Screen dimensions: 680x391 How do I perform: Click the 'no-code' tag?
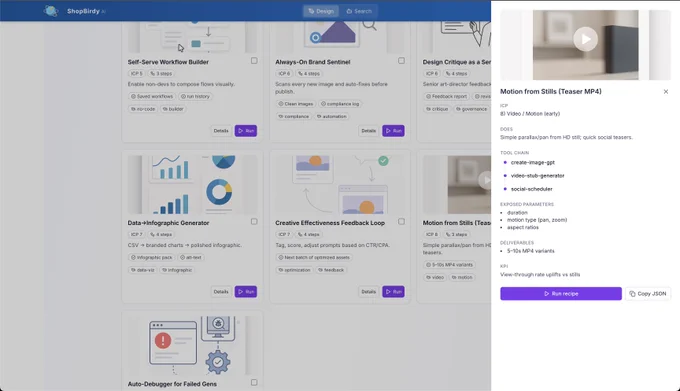143,109
